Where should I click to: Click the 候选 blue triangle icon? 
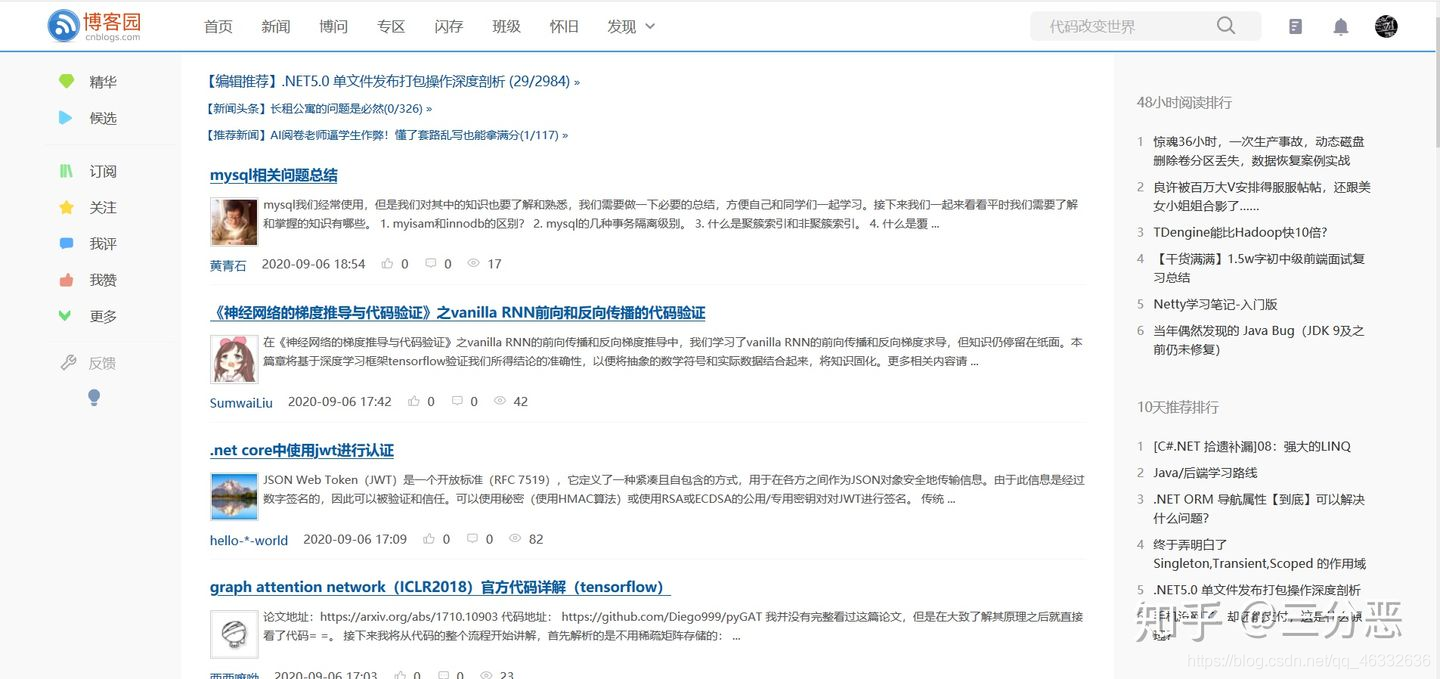66,118
